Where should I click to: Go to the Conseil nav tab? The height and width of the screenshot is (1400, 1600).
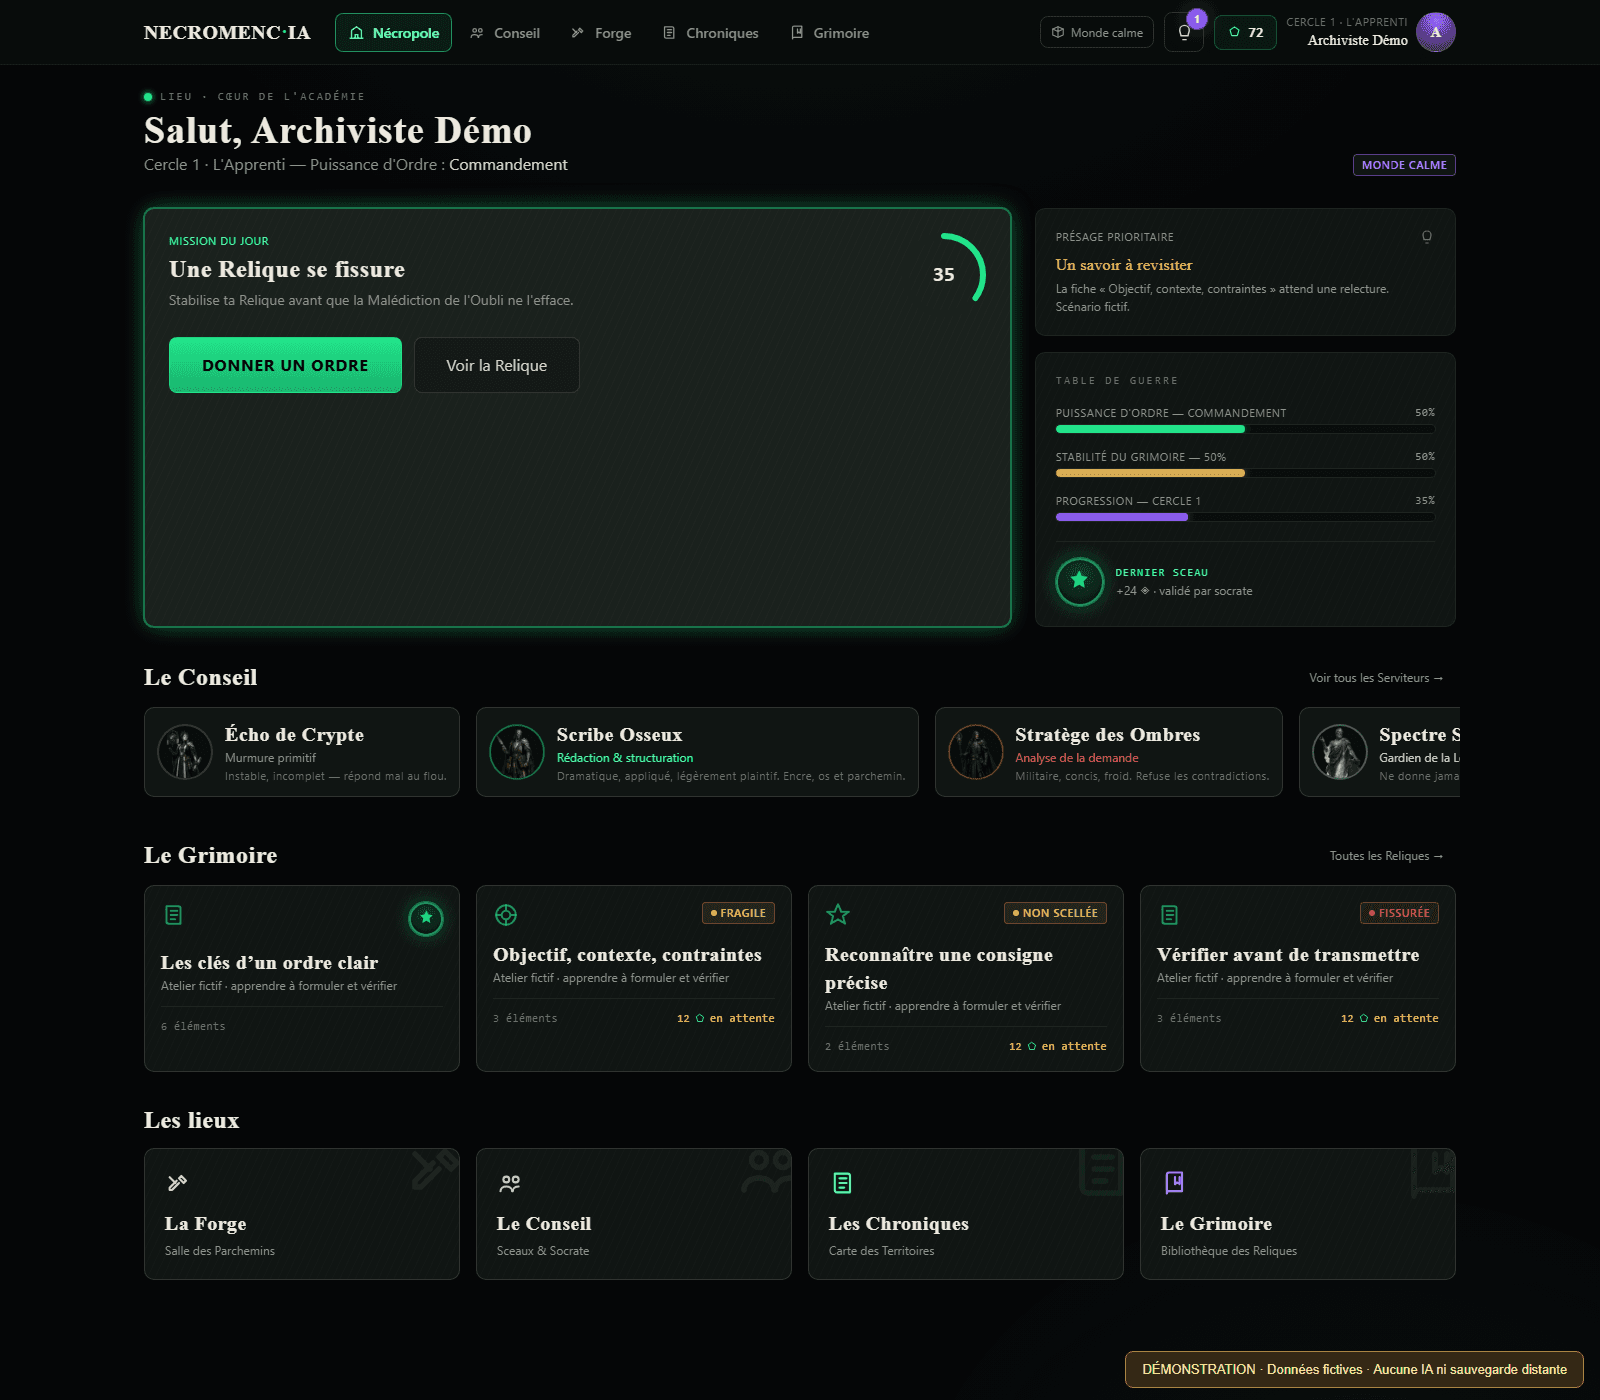[x=505, y=32]
